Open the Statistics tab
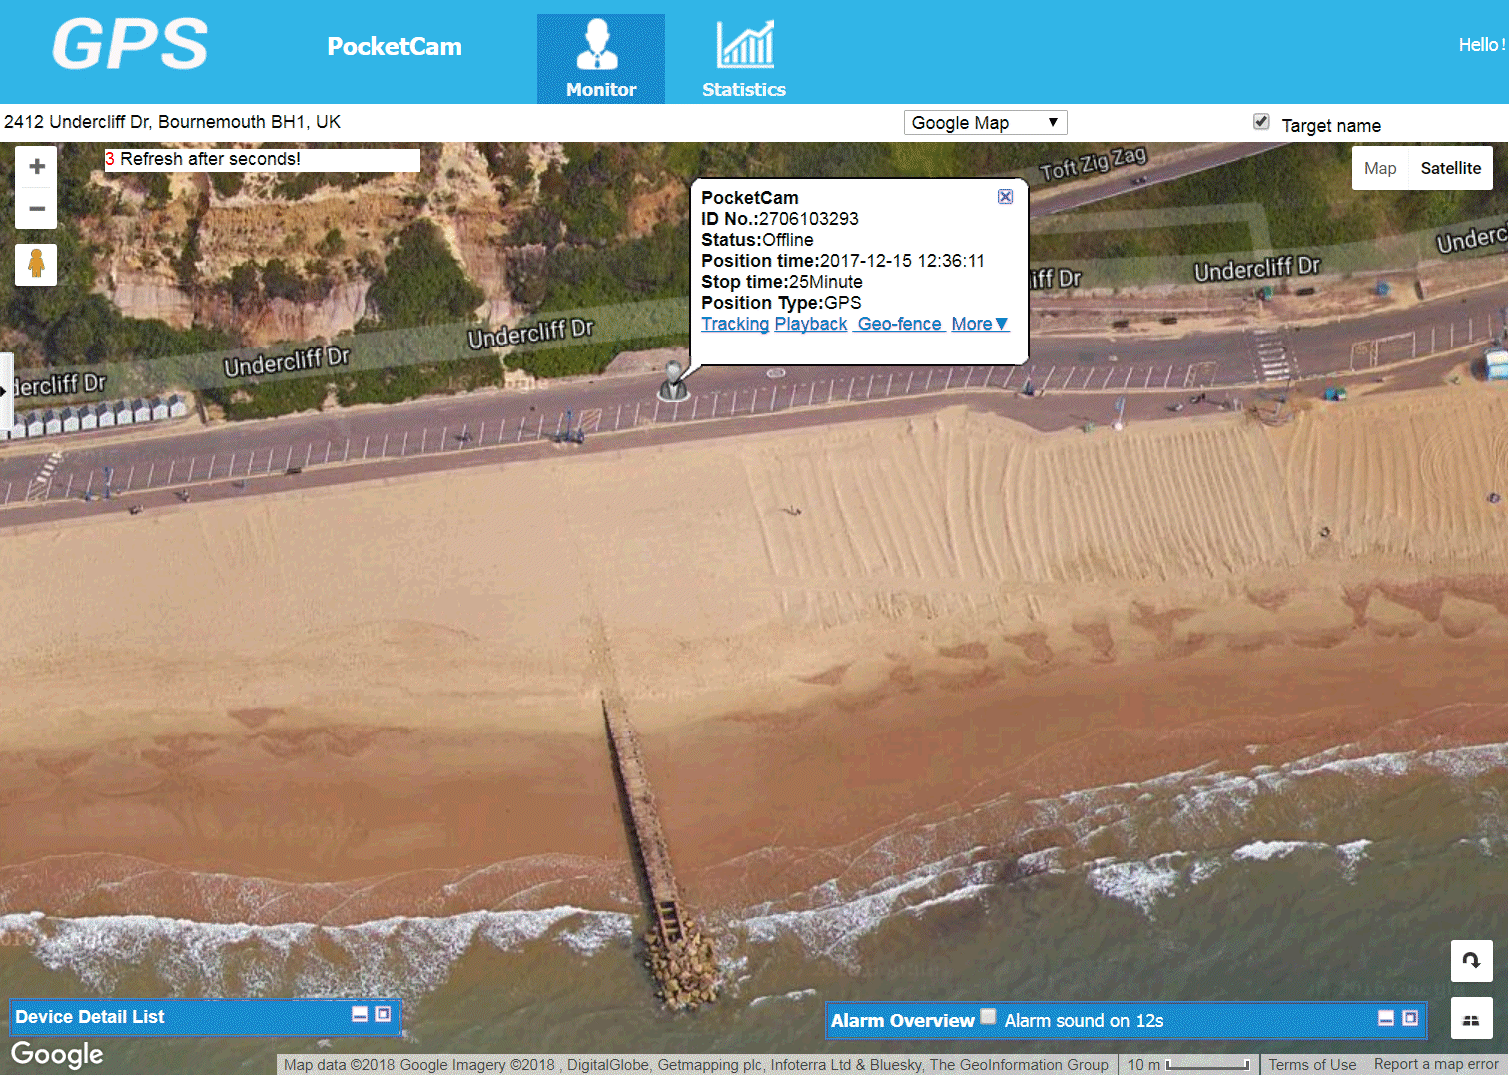Screen dimensions: 1509x1076 click(x=743, y=60)
